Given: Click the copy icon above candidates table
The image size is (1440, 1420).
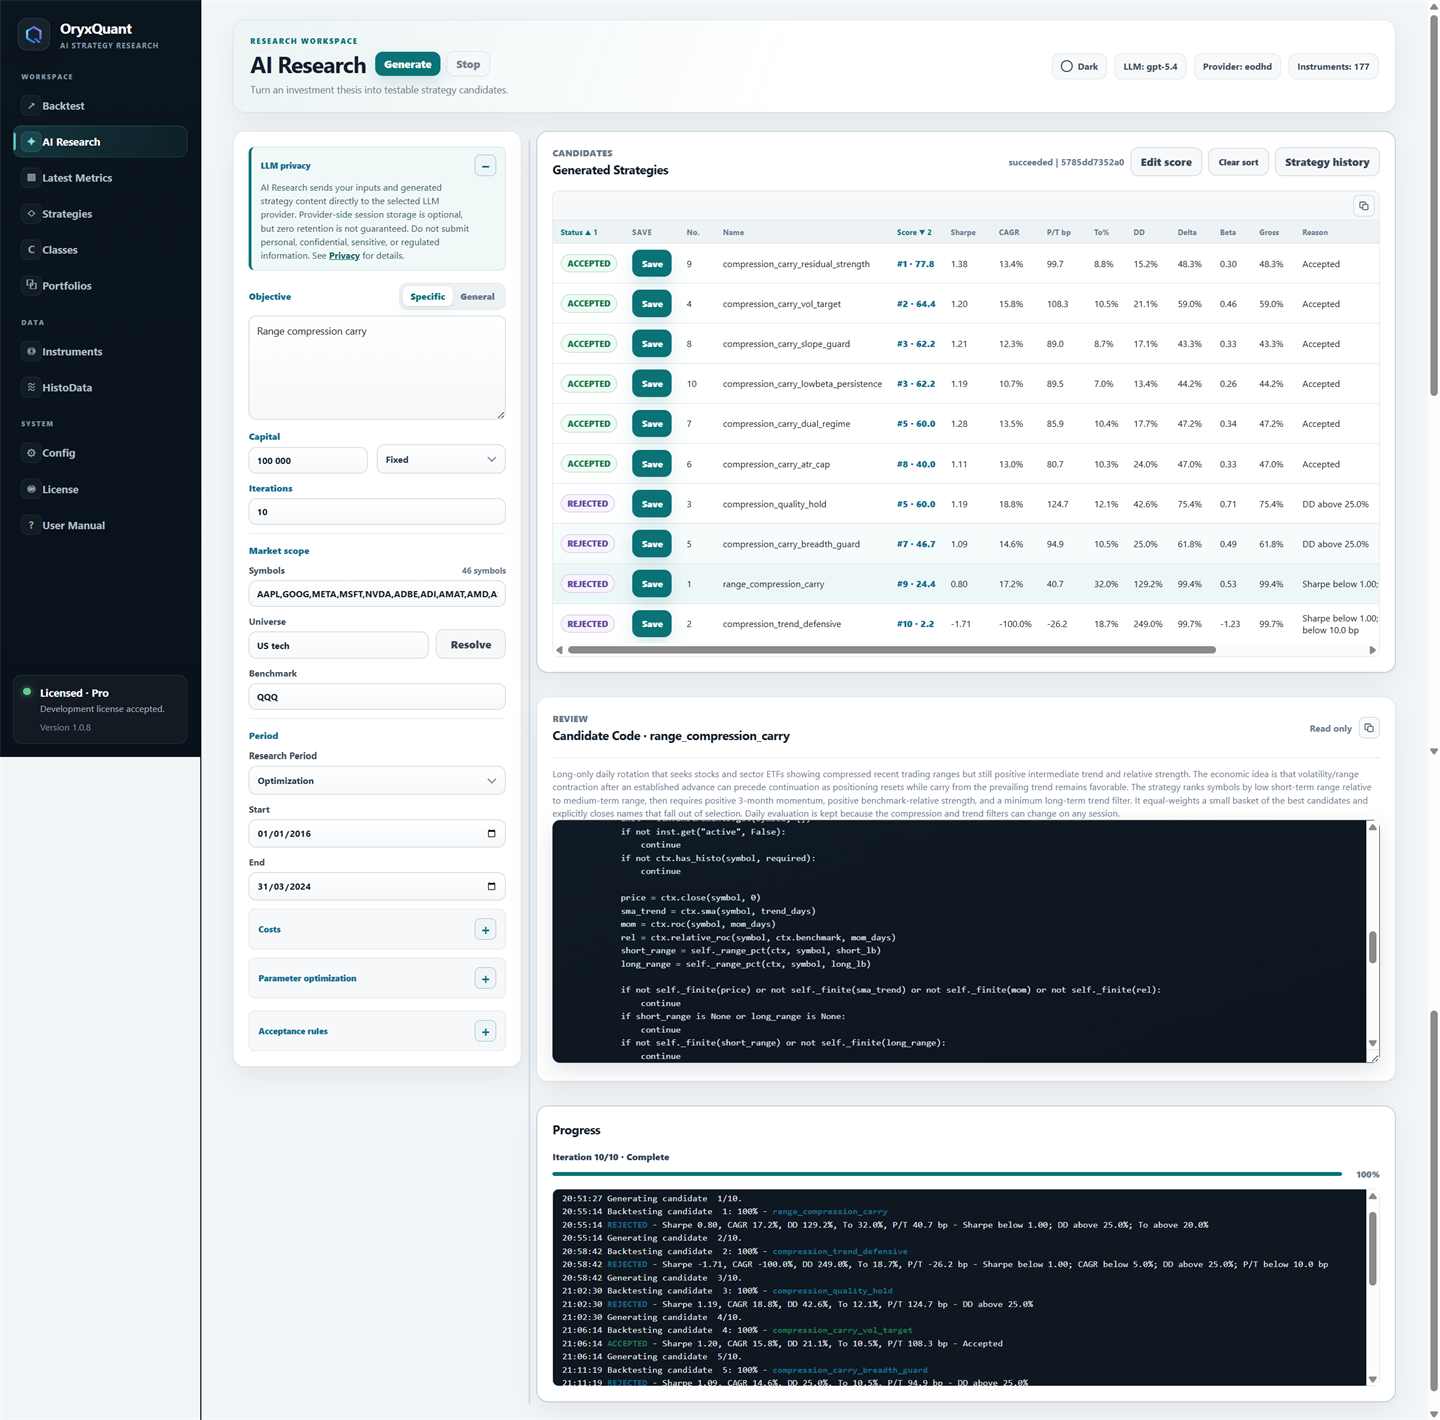Looking at the screenshot, I should (x=1363, y=206).
